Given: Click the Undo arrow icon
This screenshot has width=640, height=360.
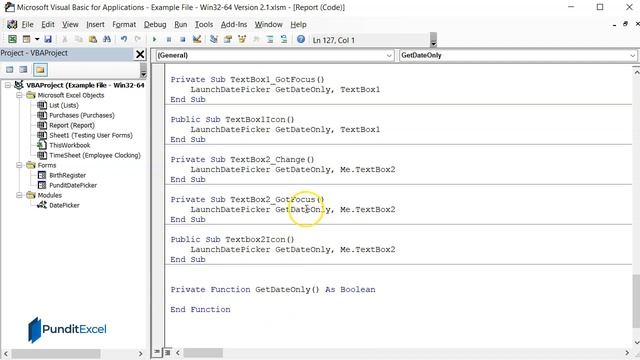Looking at the screenshot, I should (124, 39).
